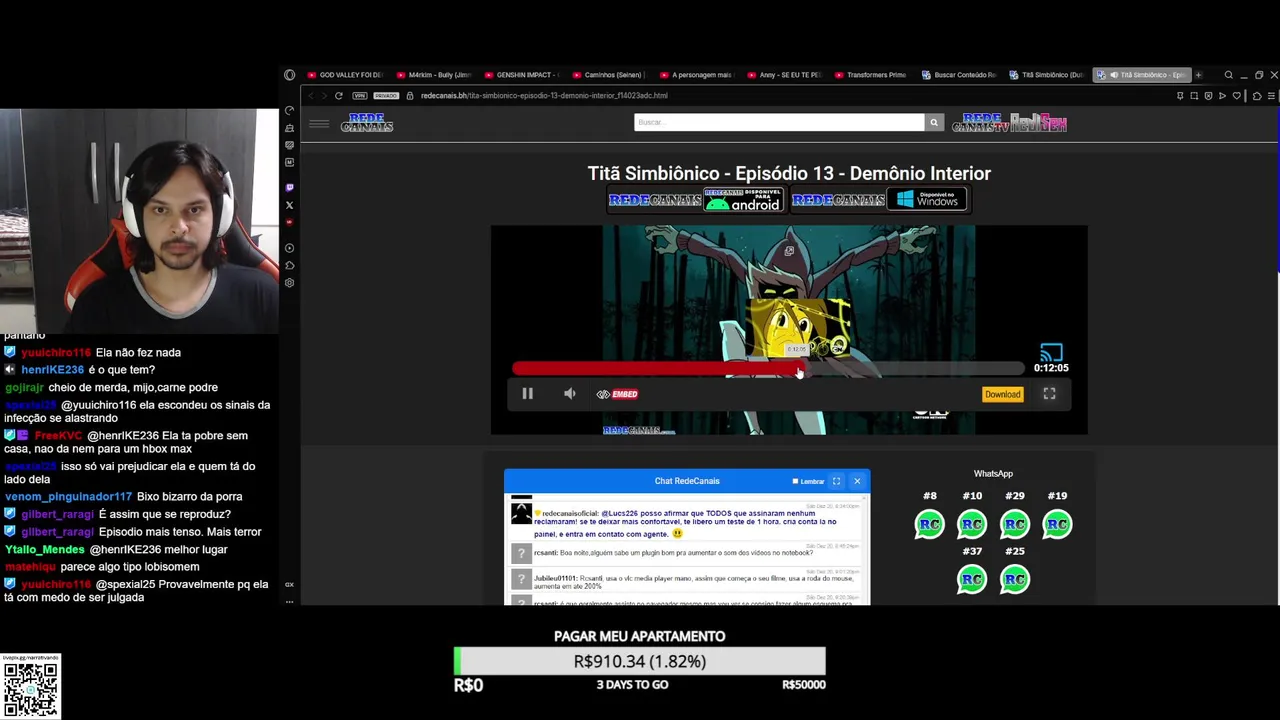Click the donation goal progress bar

tap(640, 661)
